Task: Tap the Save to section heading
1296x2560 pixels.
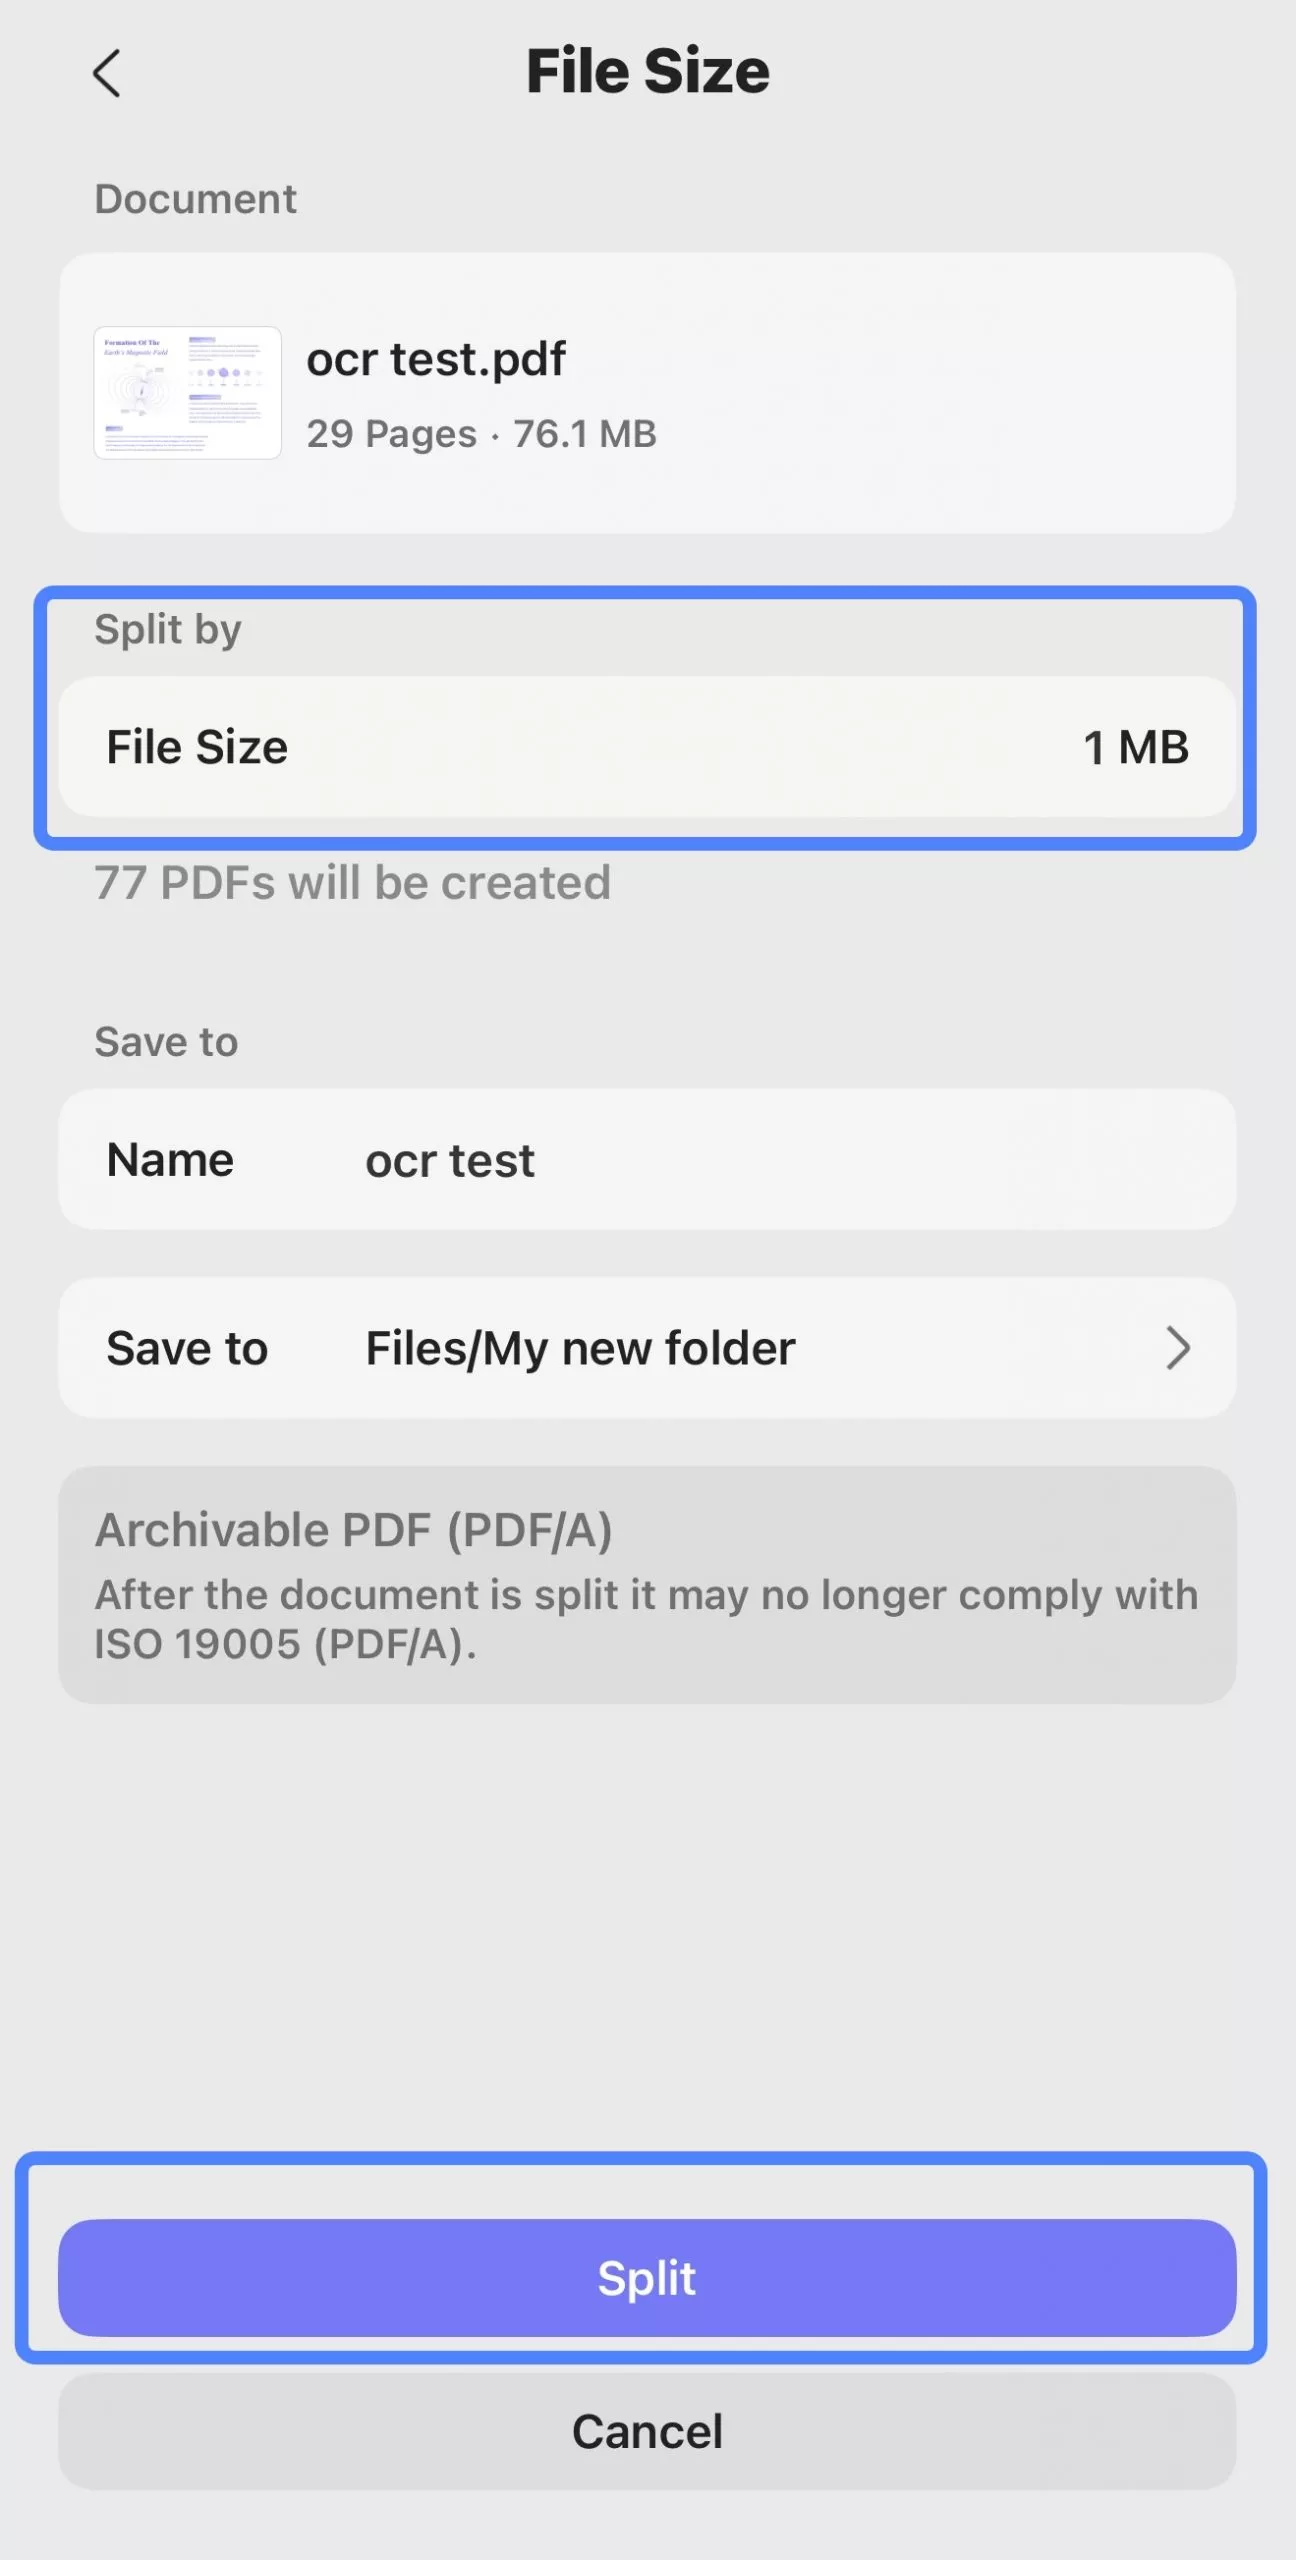Action: [x=165, y=1041]
